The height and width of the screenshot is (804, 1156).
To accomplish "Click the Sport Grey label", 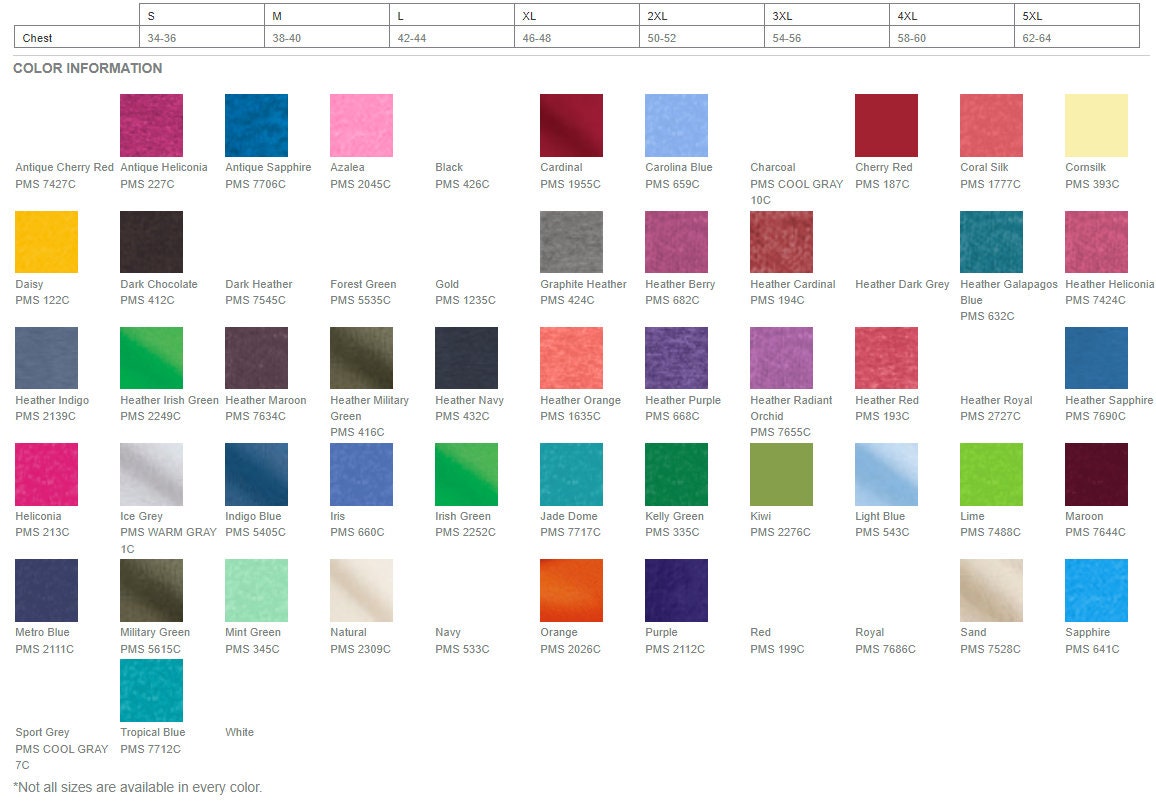I will click(42, 732).
